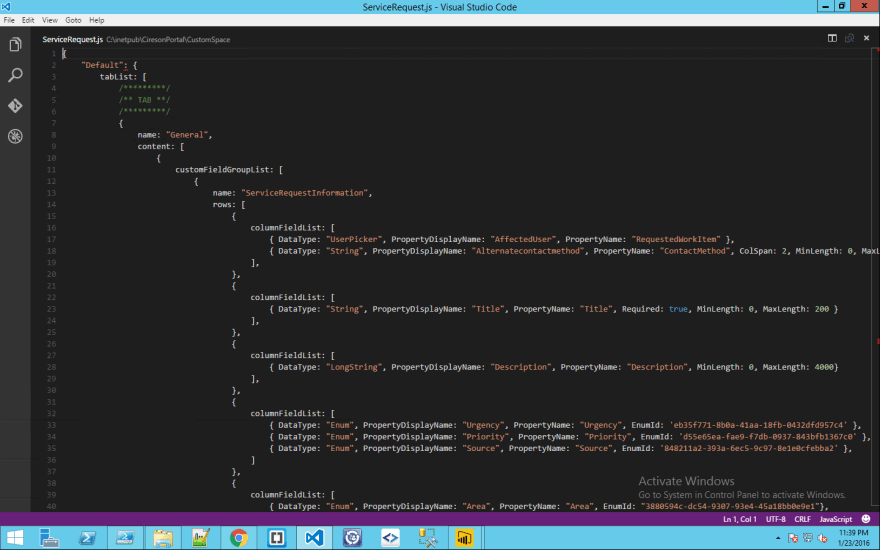Select the ServiceRequest.js editor title
Screen dimensions: 880x550
click(72, 39)
